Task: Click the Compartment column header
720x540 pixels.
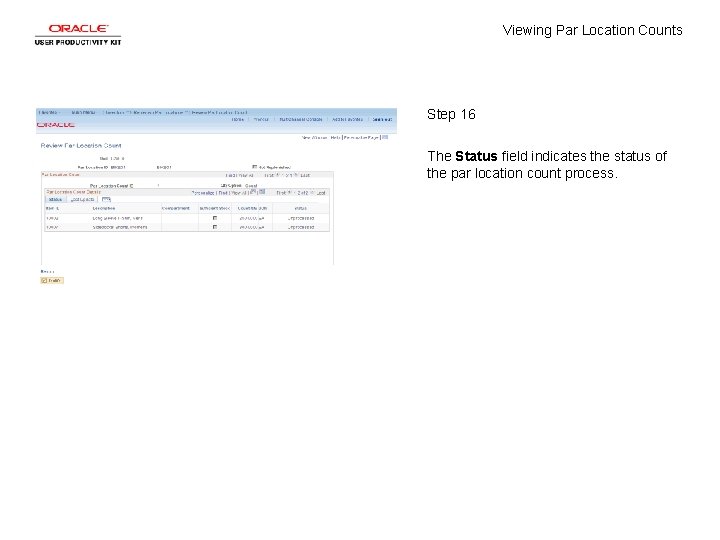Action: coord(176,208)
